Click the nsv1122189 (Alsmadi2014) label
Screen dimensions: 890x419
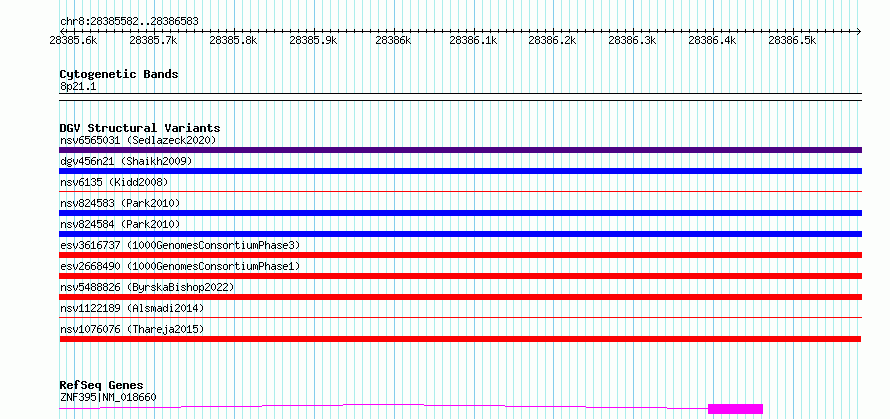[x=132, y=308]
